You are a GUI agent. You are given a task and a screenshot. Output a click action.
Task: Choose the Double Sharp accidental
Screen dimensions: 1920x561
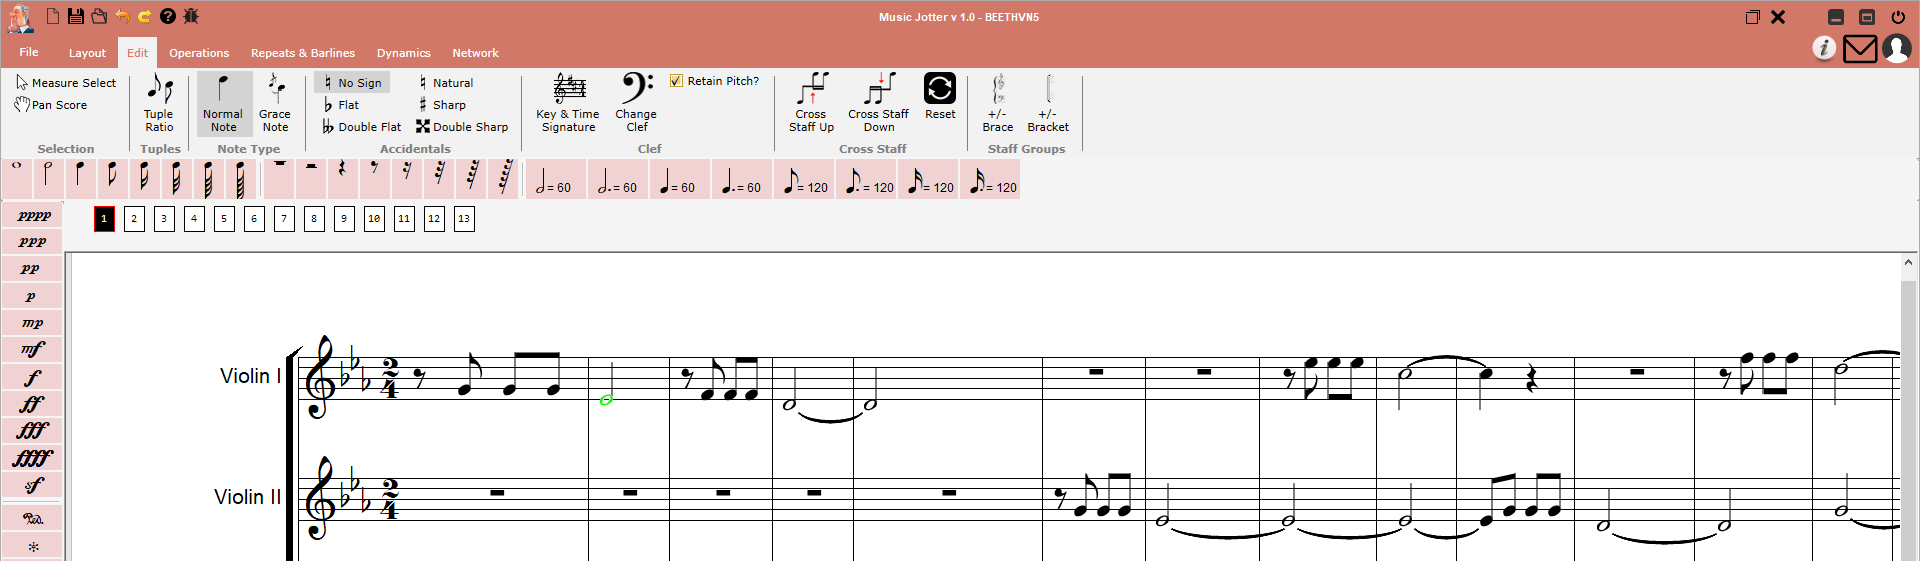(462, 127)
